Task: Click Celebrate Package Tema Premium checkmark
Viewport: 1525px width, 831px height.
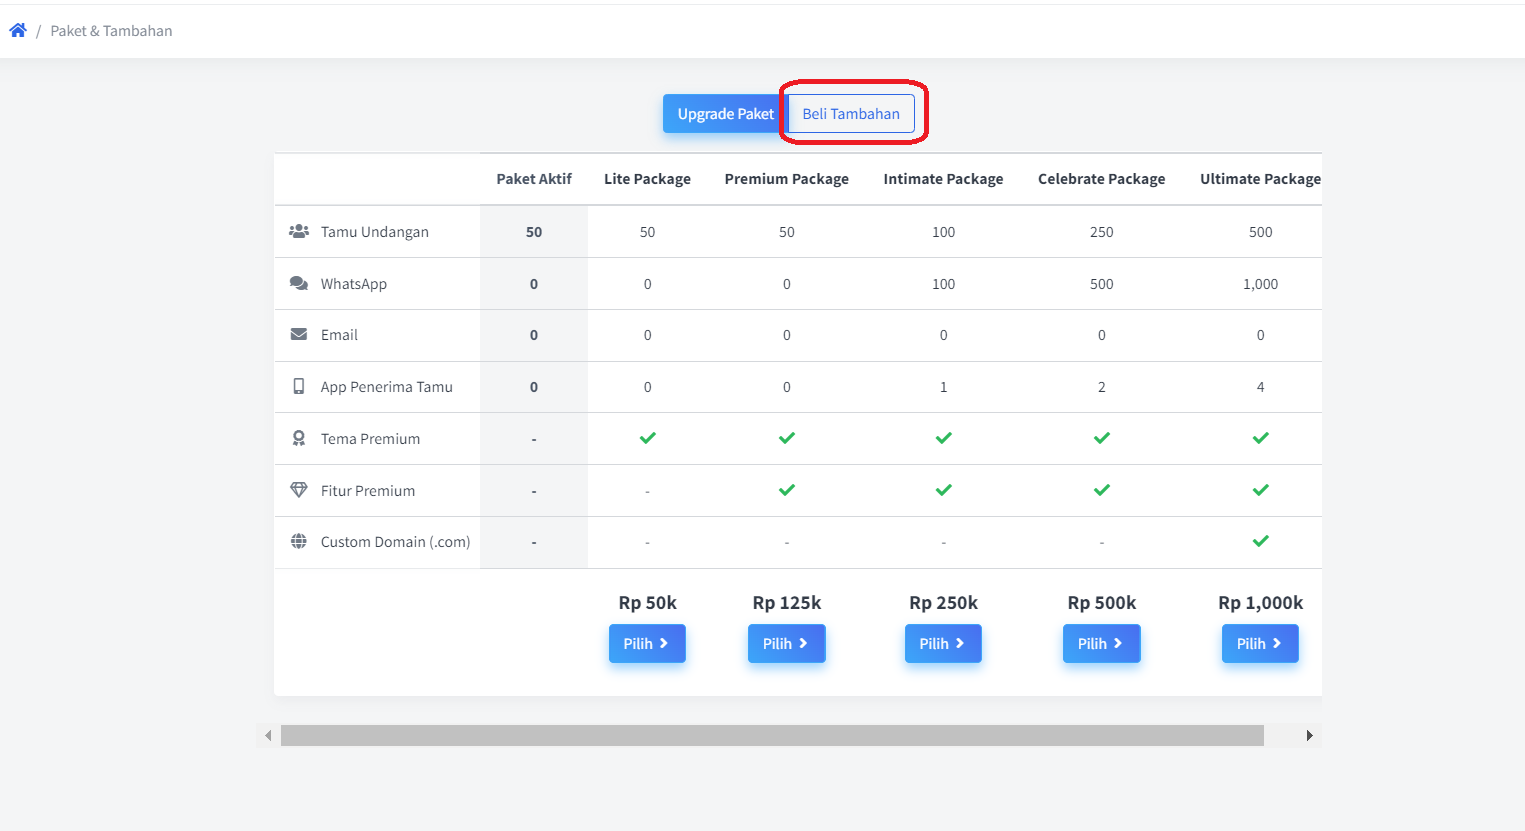Action: [x=1102, y=438]
